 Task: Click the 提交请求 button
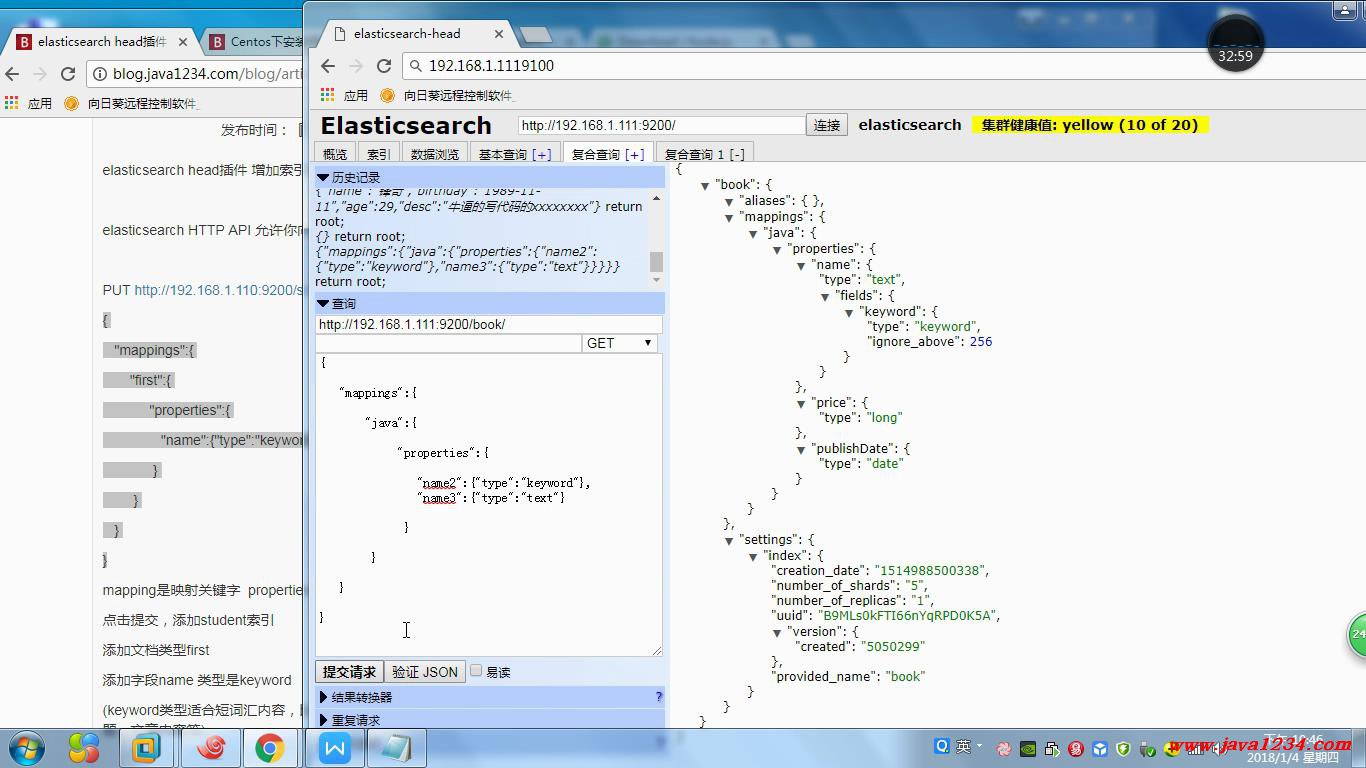point(349,672)
